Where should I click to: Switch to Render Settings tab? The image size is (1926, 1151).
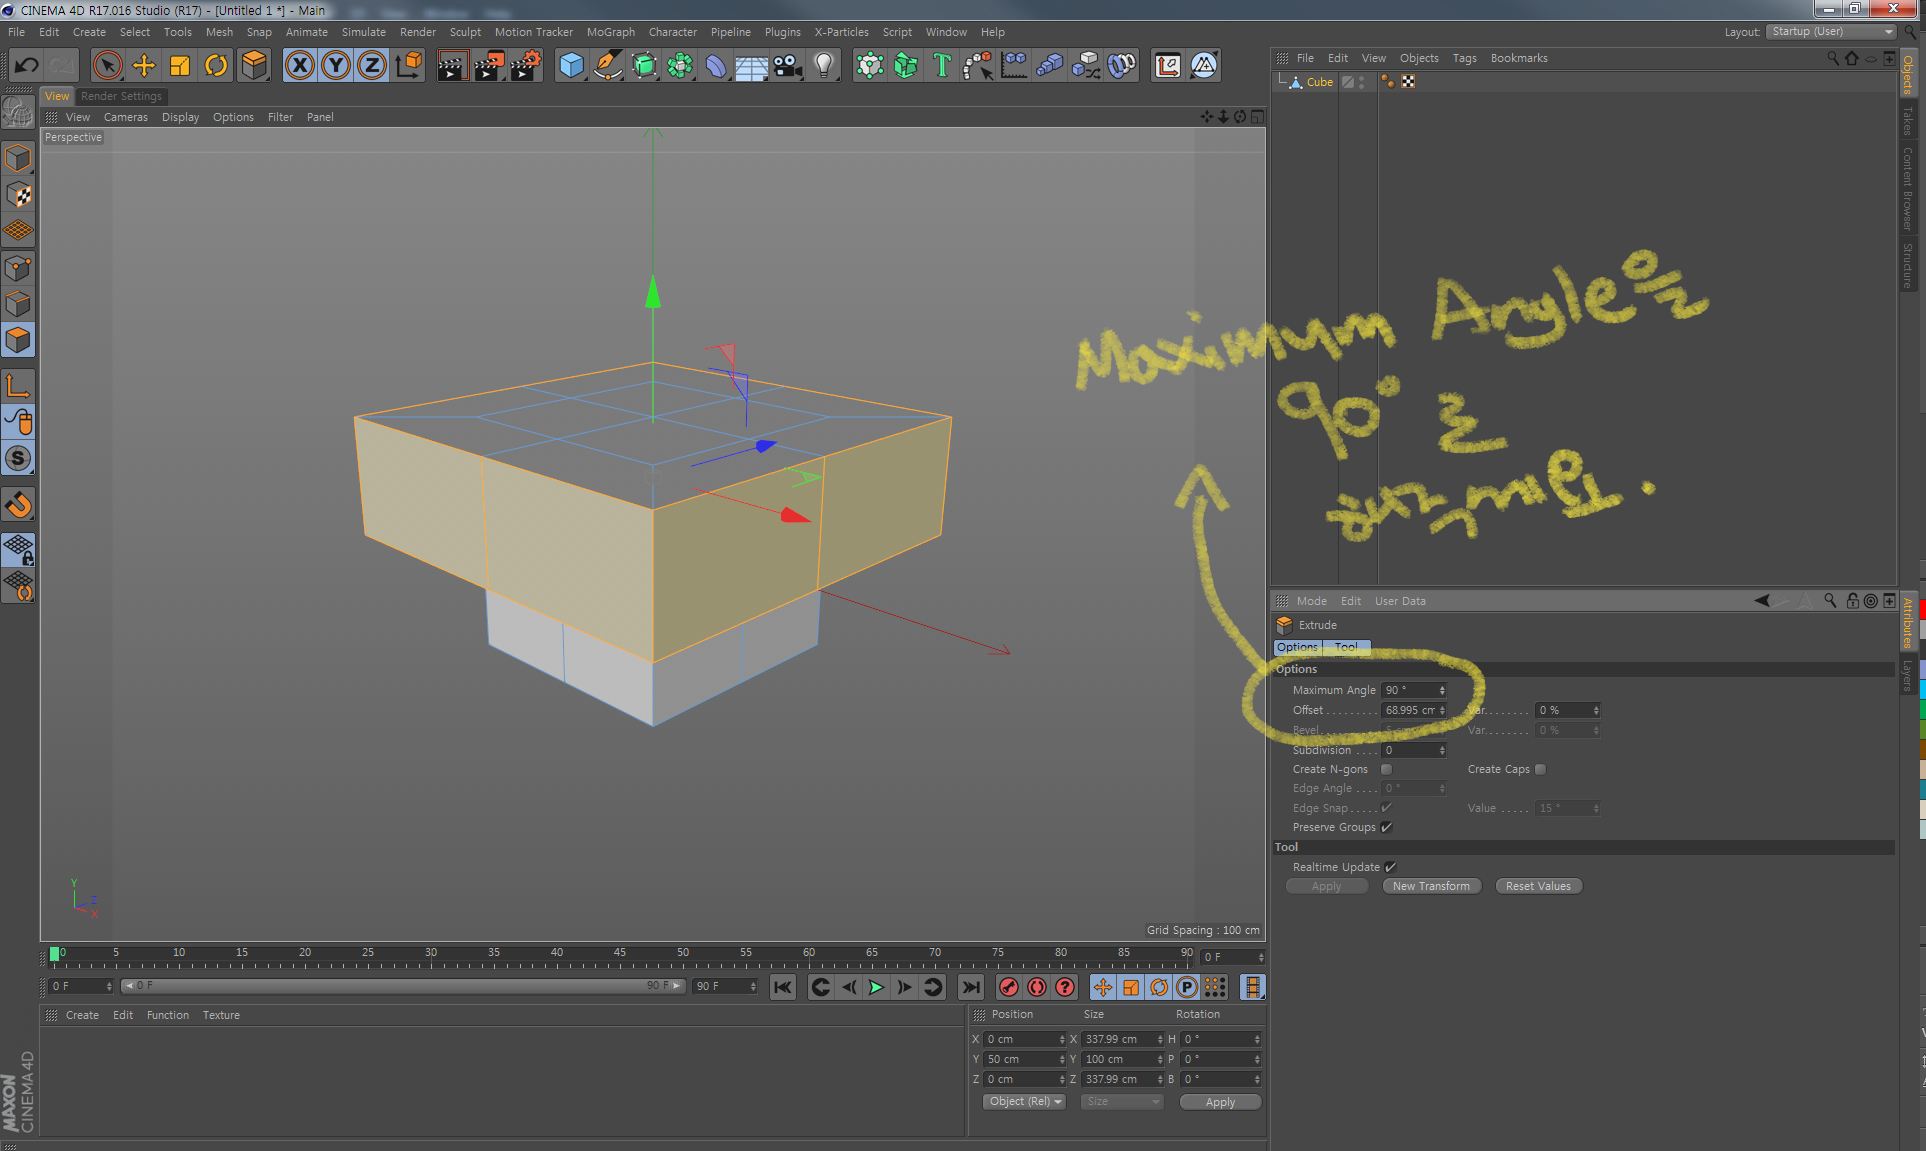[121, 96]
